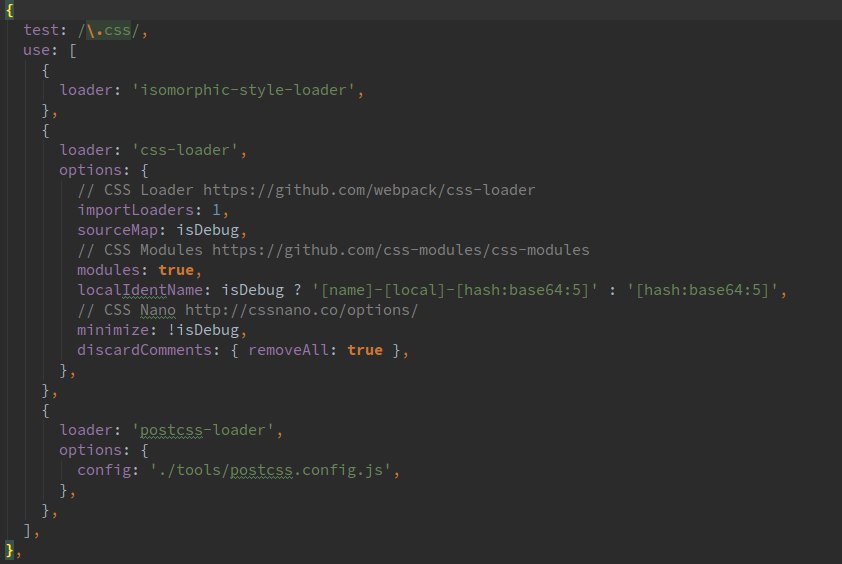
Task: Click the 'minimize' property key
Action: (x=113, y=330)
